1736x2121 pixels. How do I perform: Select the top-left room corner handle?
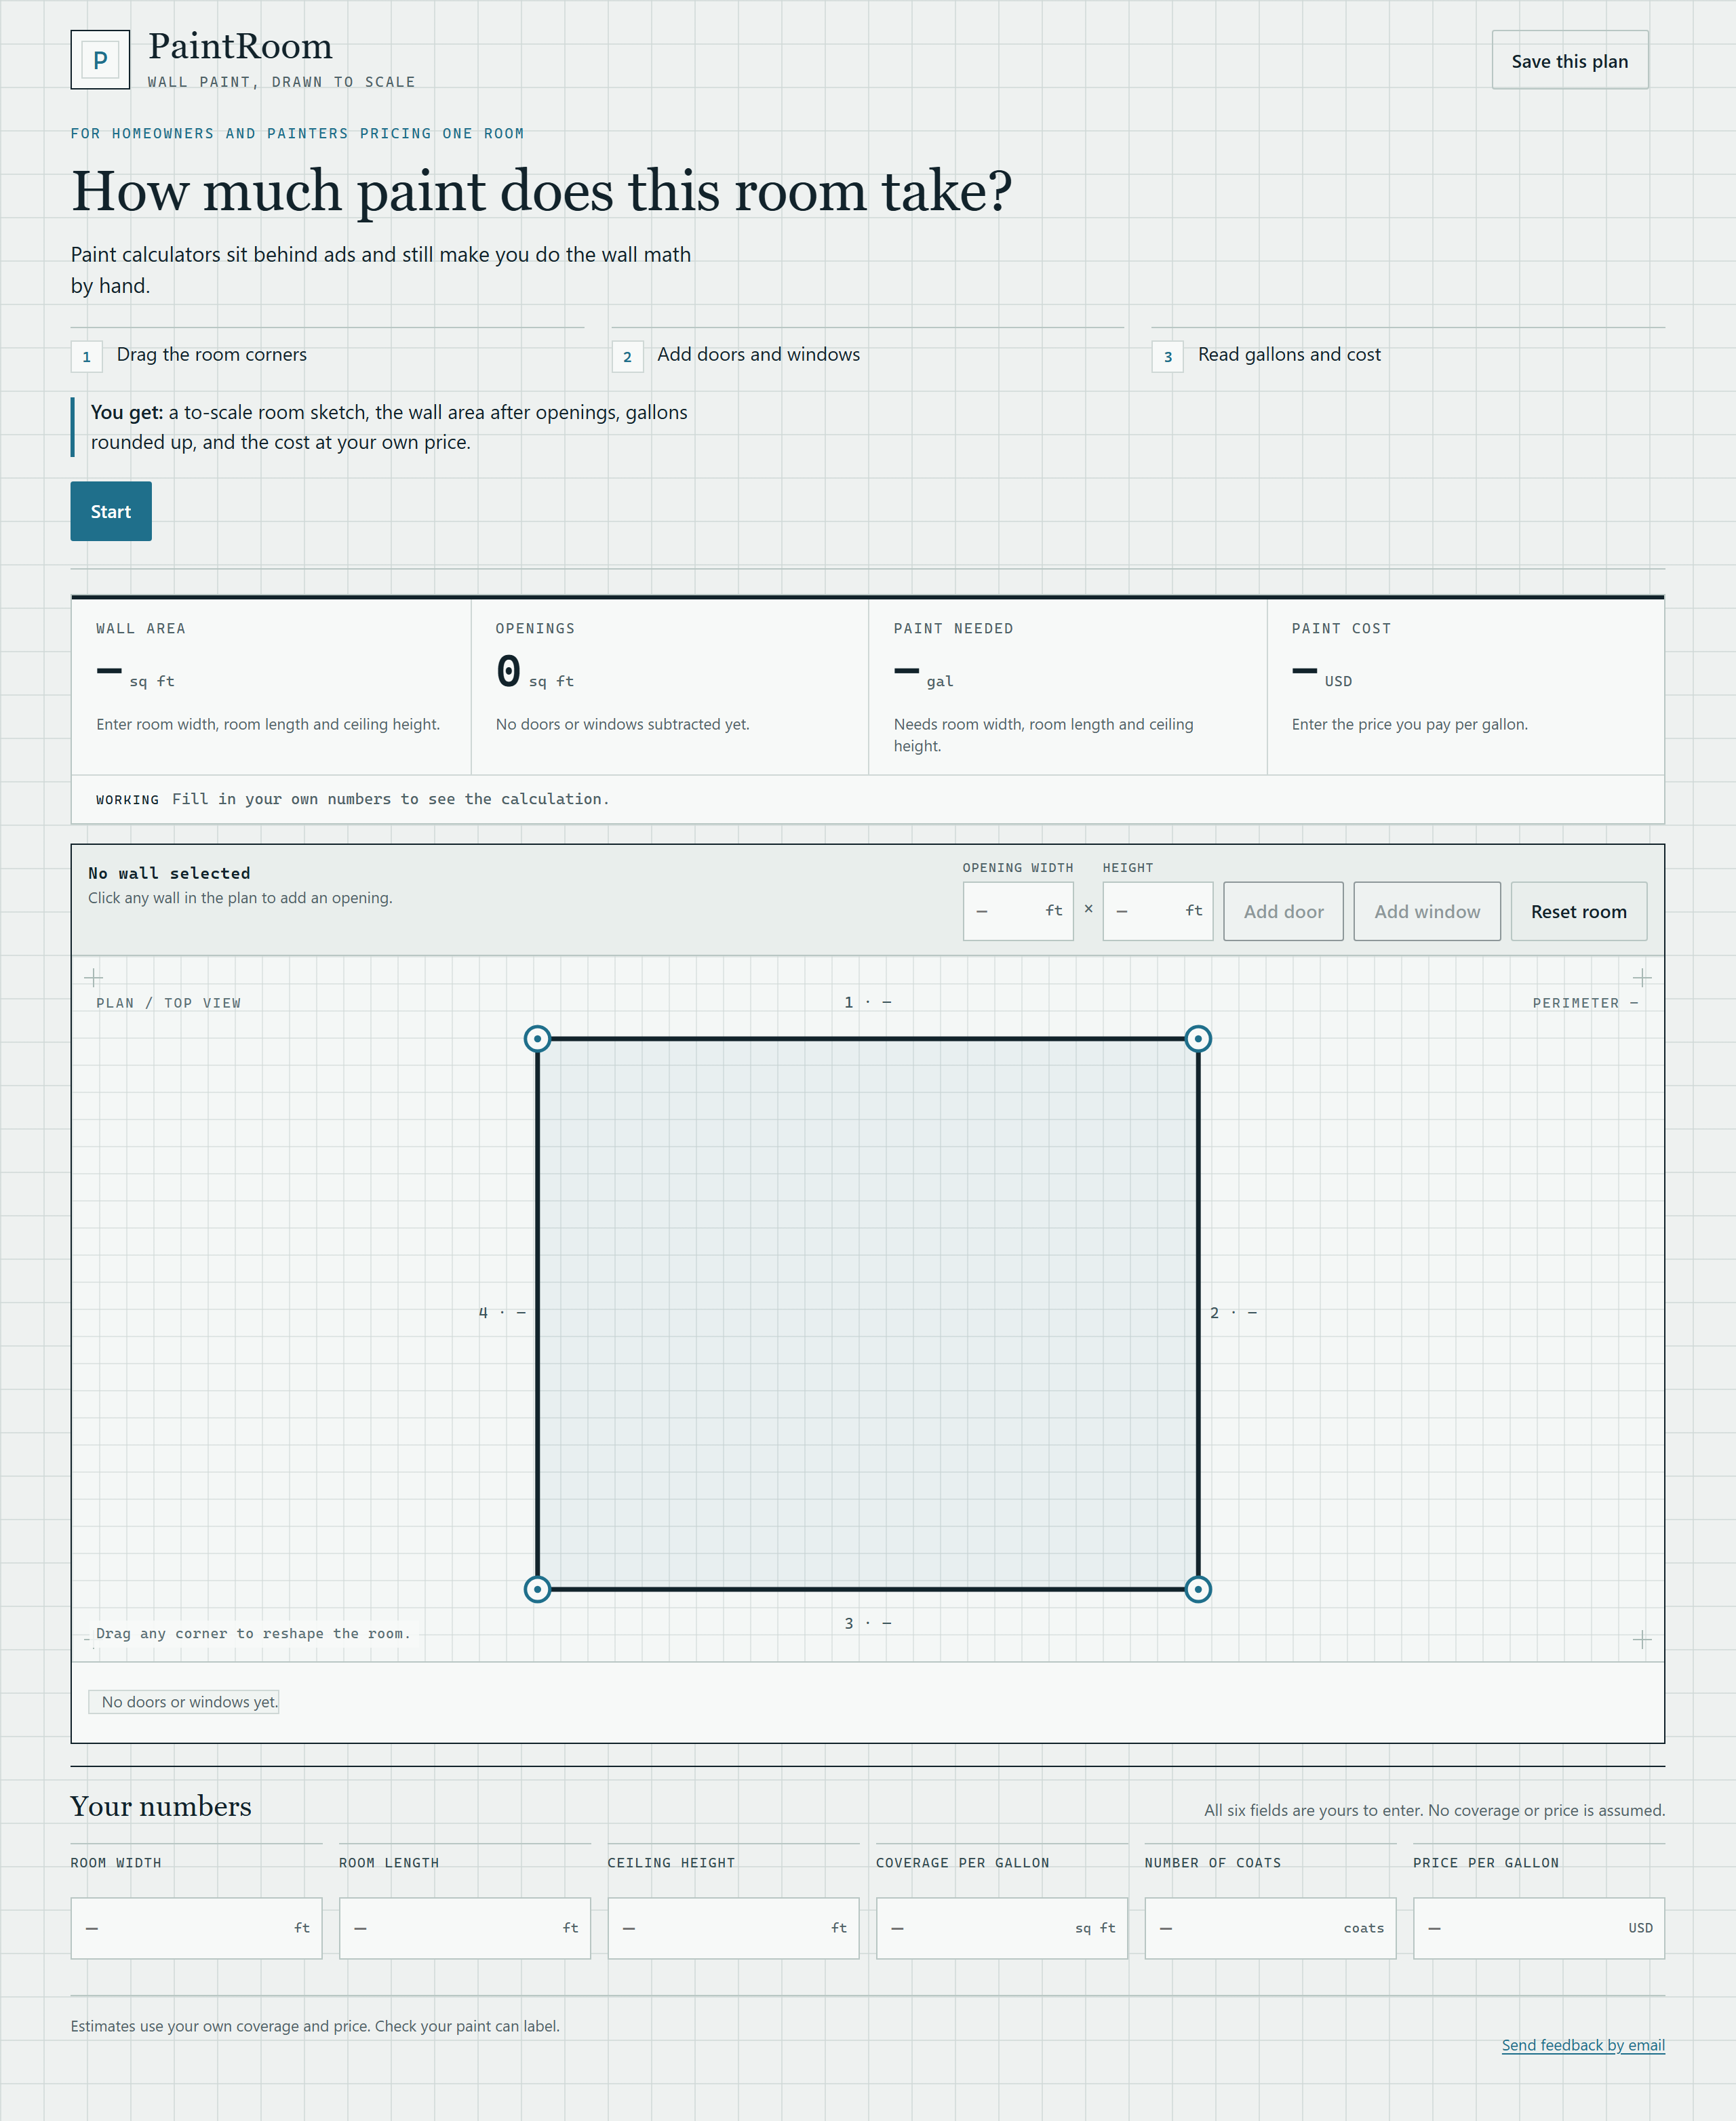pyautogui.click(x=537, y=1039)
